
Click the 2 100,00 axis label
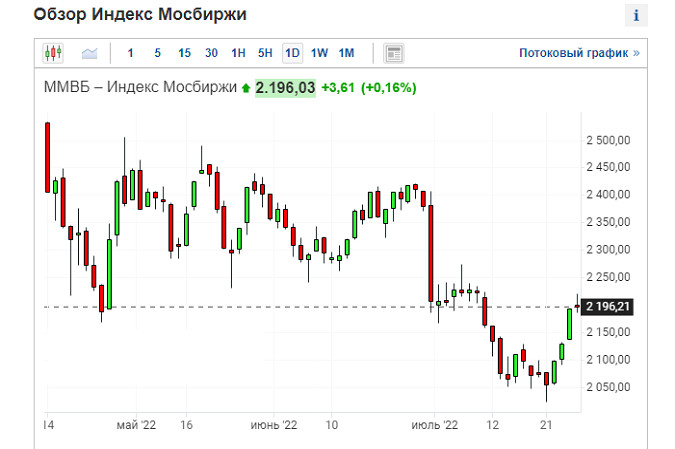[608, 359]
